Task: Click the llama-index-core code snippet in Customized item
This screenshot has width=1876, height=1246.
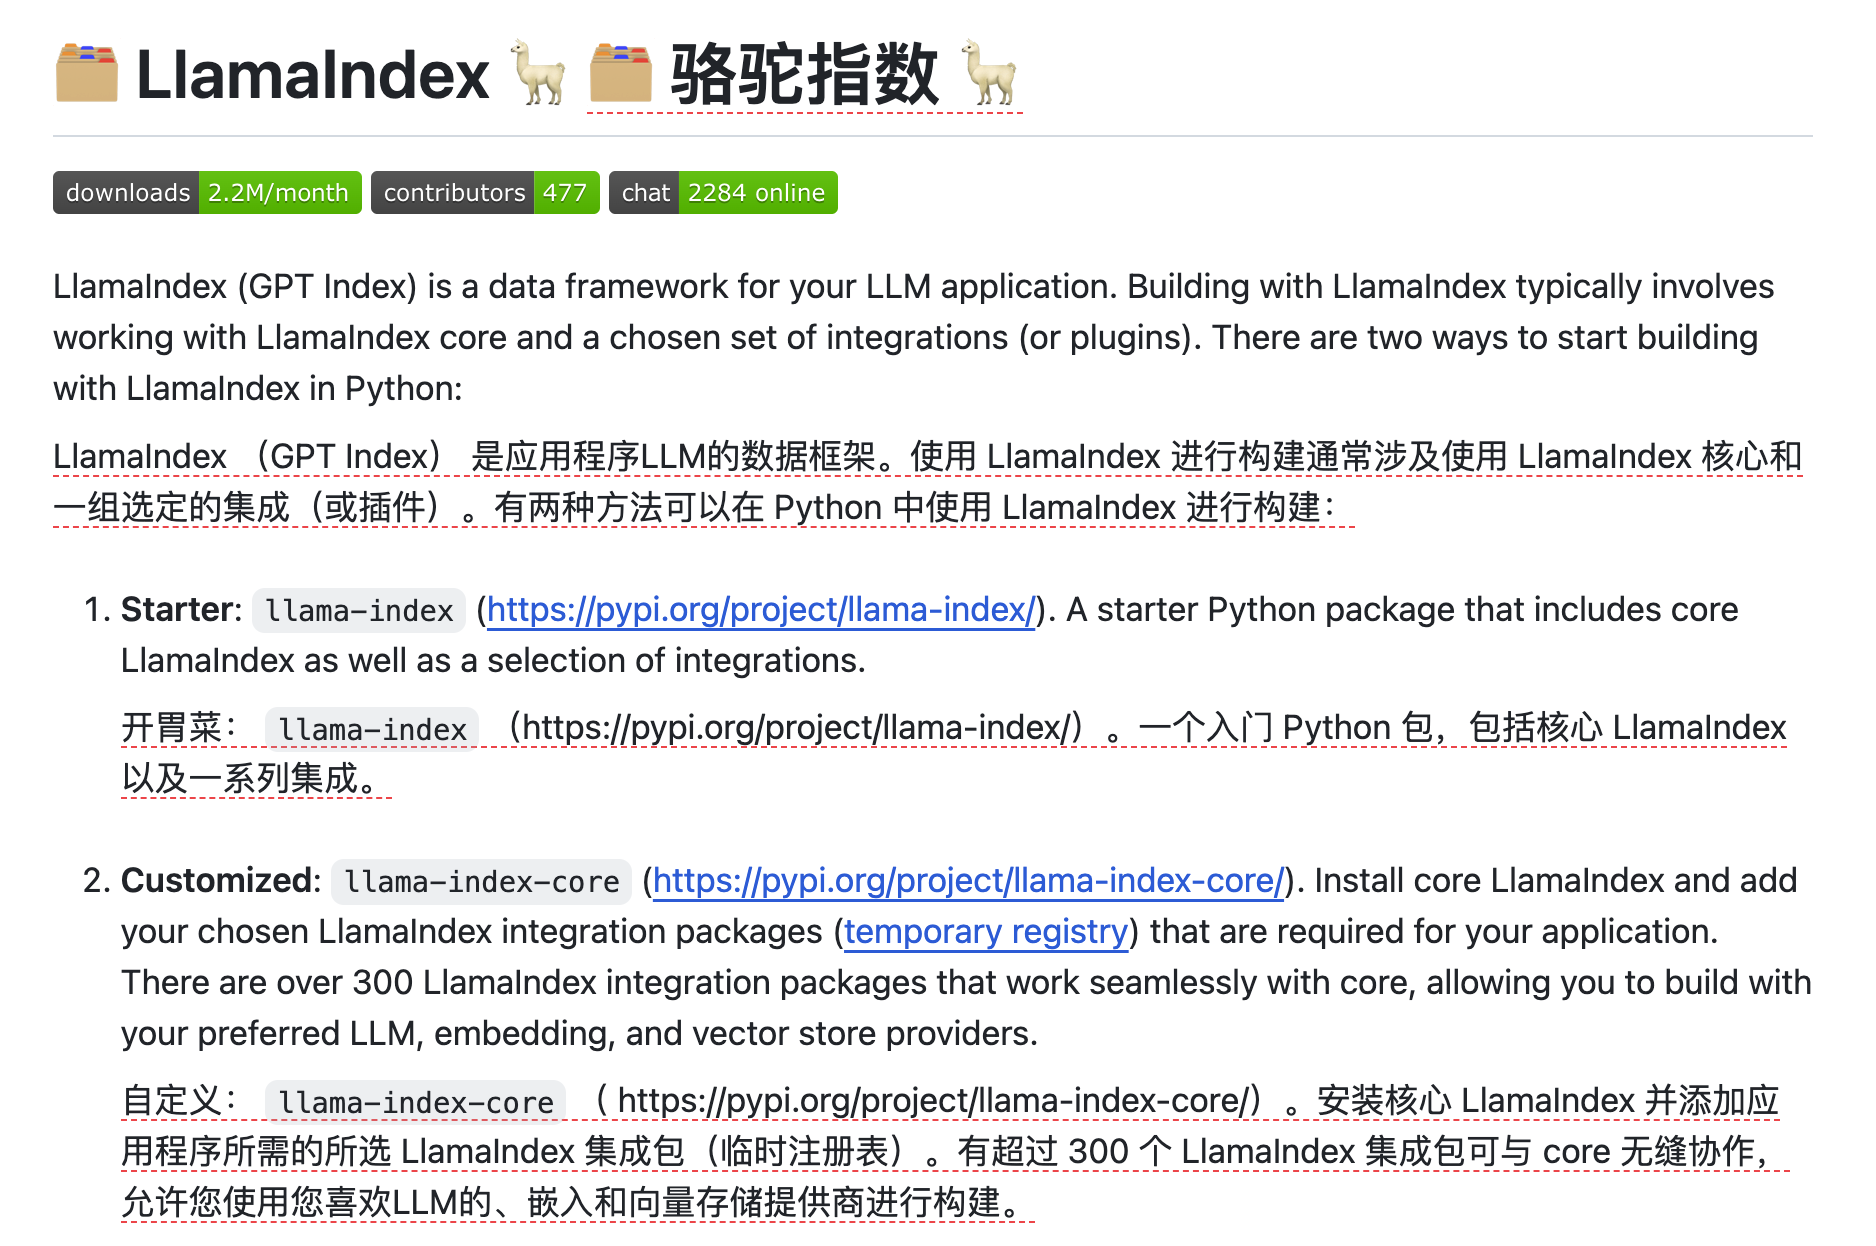Action: tap(481, 881)
